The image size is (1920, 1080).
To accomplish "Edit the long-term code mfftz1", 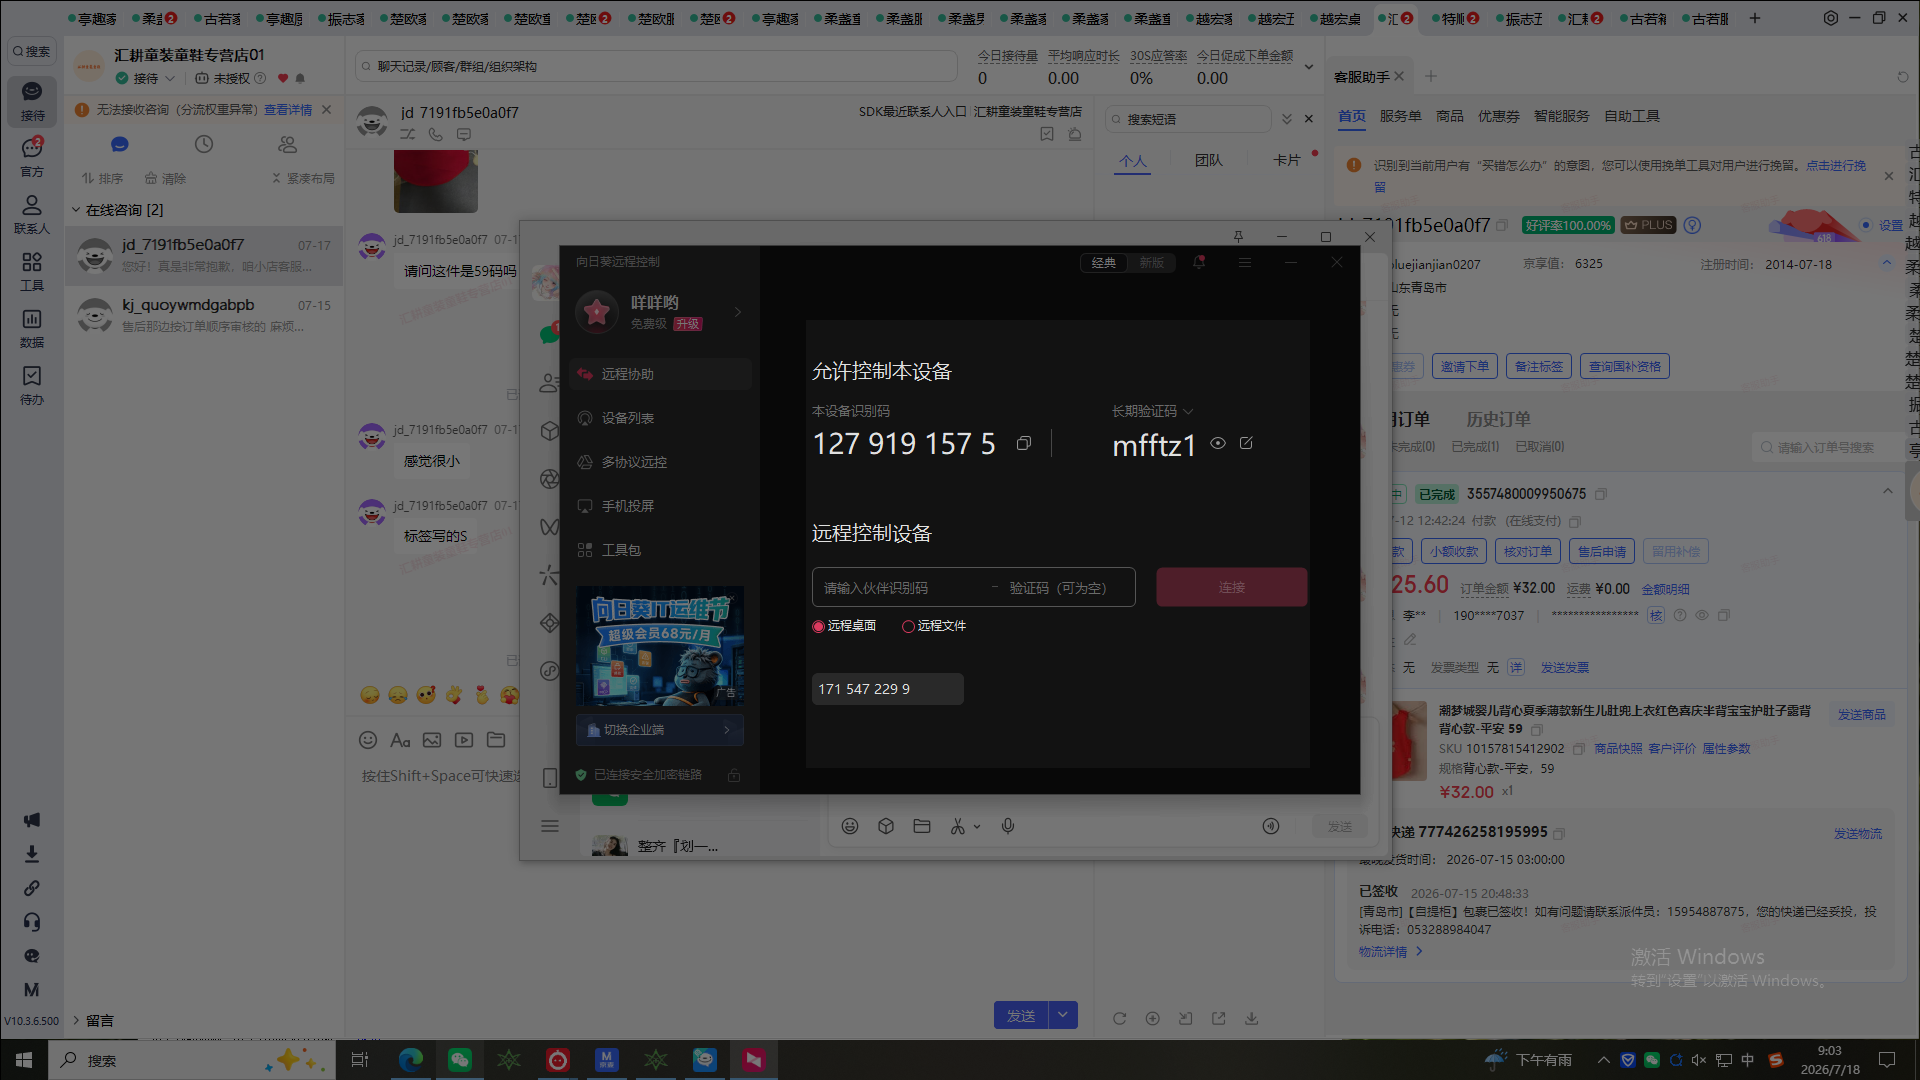I will [x=1246, y=443].
